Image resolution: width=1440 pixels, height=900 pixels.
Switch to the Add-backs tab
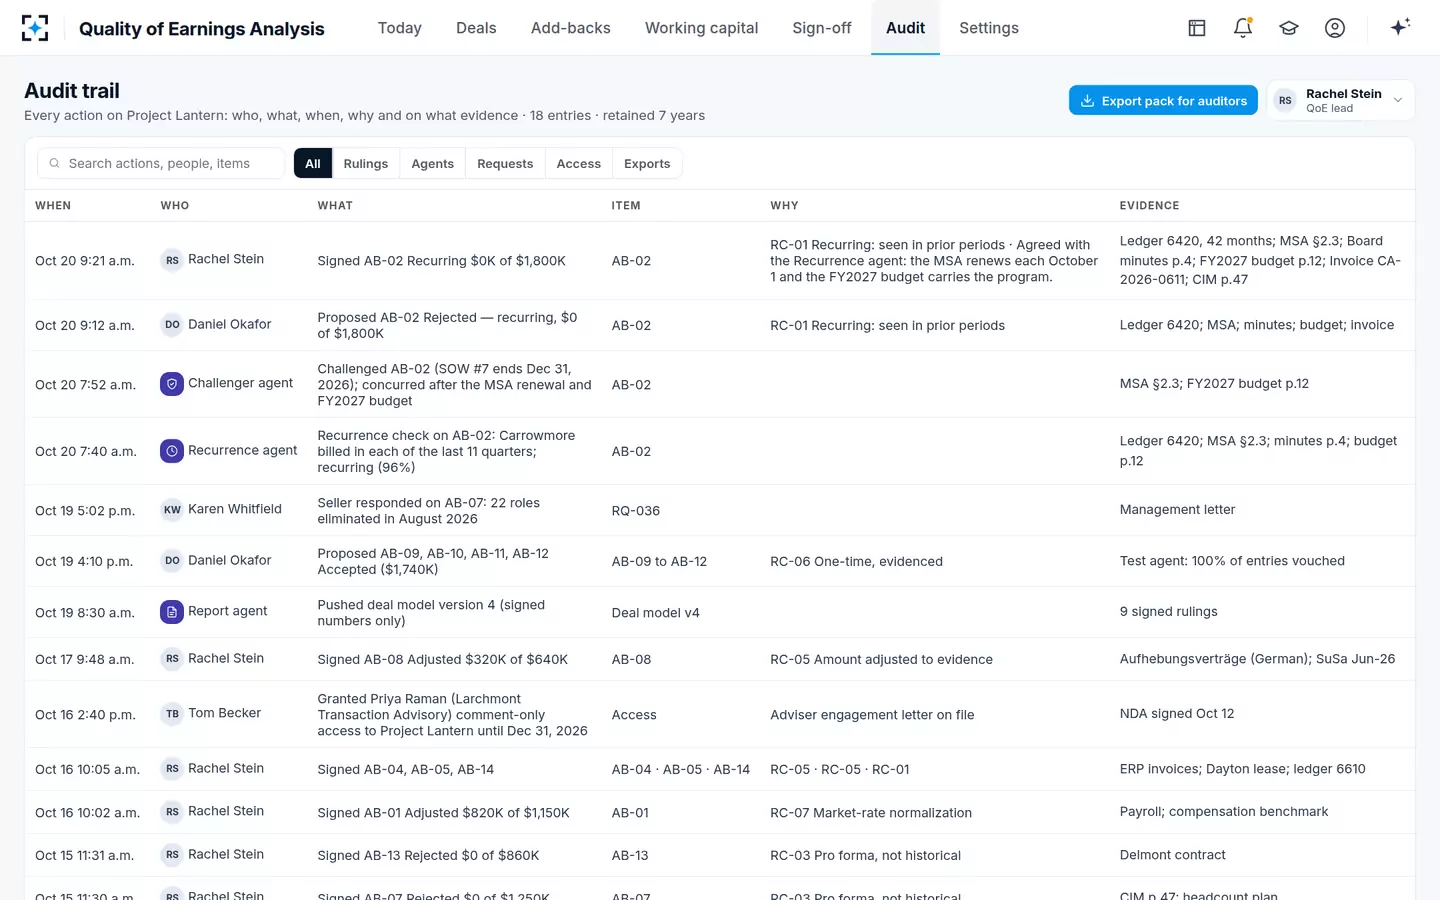click(571, 28)
